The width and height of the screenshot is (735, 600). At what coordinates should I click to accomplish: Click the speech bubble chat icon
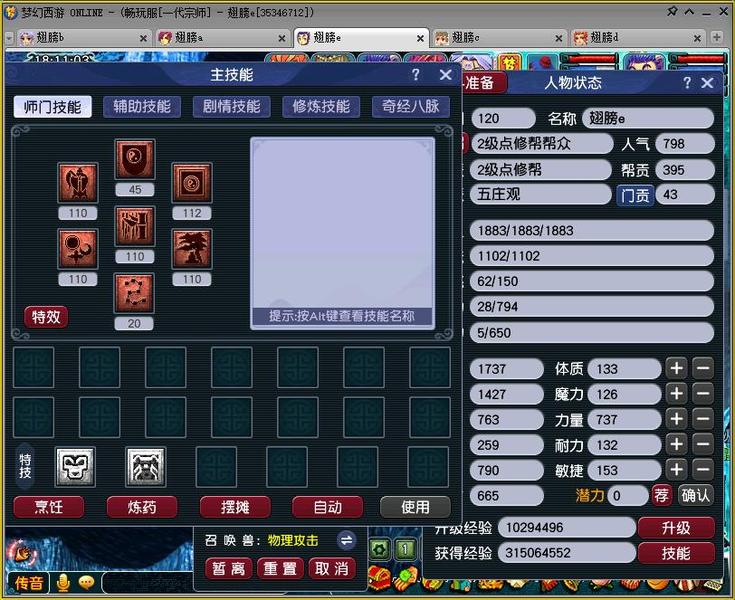86,582
